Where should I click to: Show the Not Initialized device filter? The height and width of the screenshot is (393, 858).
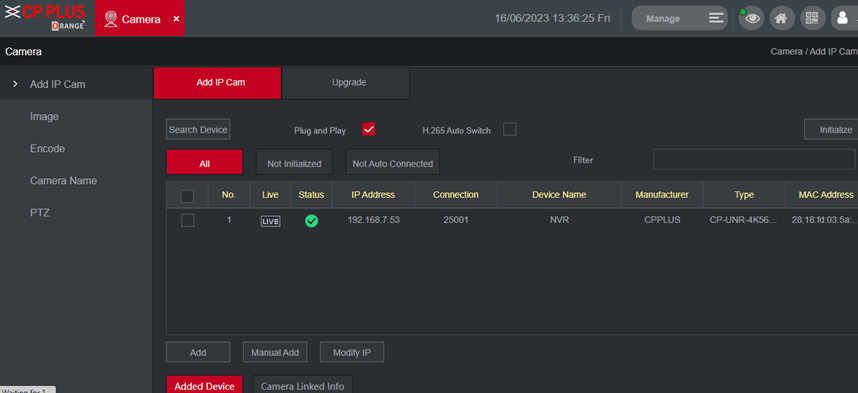click(294, 163)
